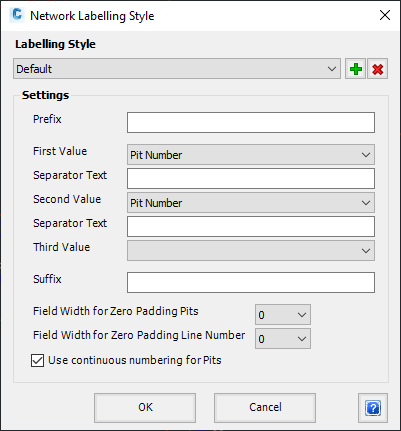
Task: Open help with the blue question mark icon
Action: click(373, 408)
